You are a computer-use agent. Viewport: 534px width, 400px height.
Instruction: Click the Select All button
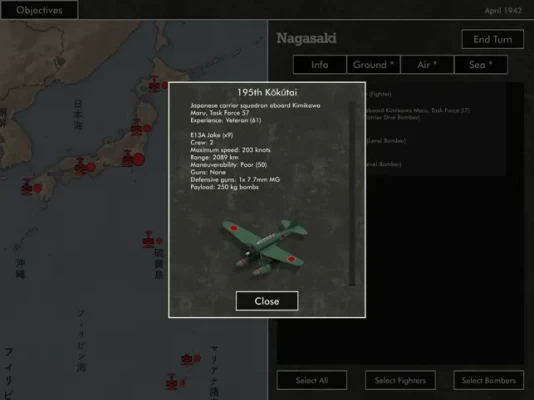click(312, 380)
